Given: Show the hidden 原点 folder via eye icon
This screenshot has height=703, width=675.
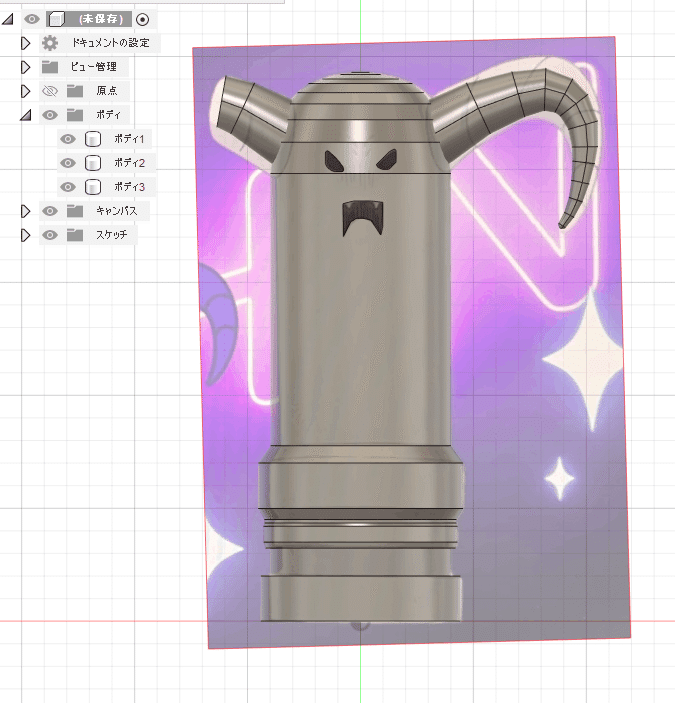Looking at the screenshot, I should tap(50, 91).
